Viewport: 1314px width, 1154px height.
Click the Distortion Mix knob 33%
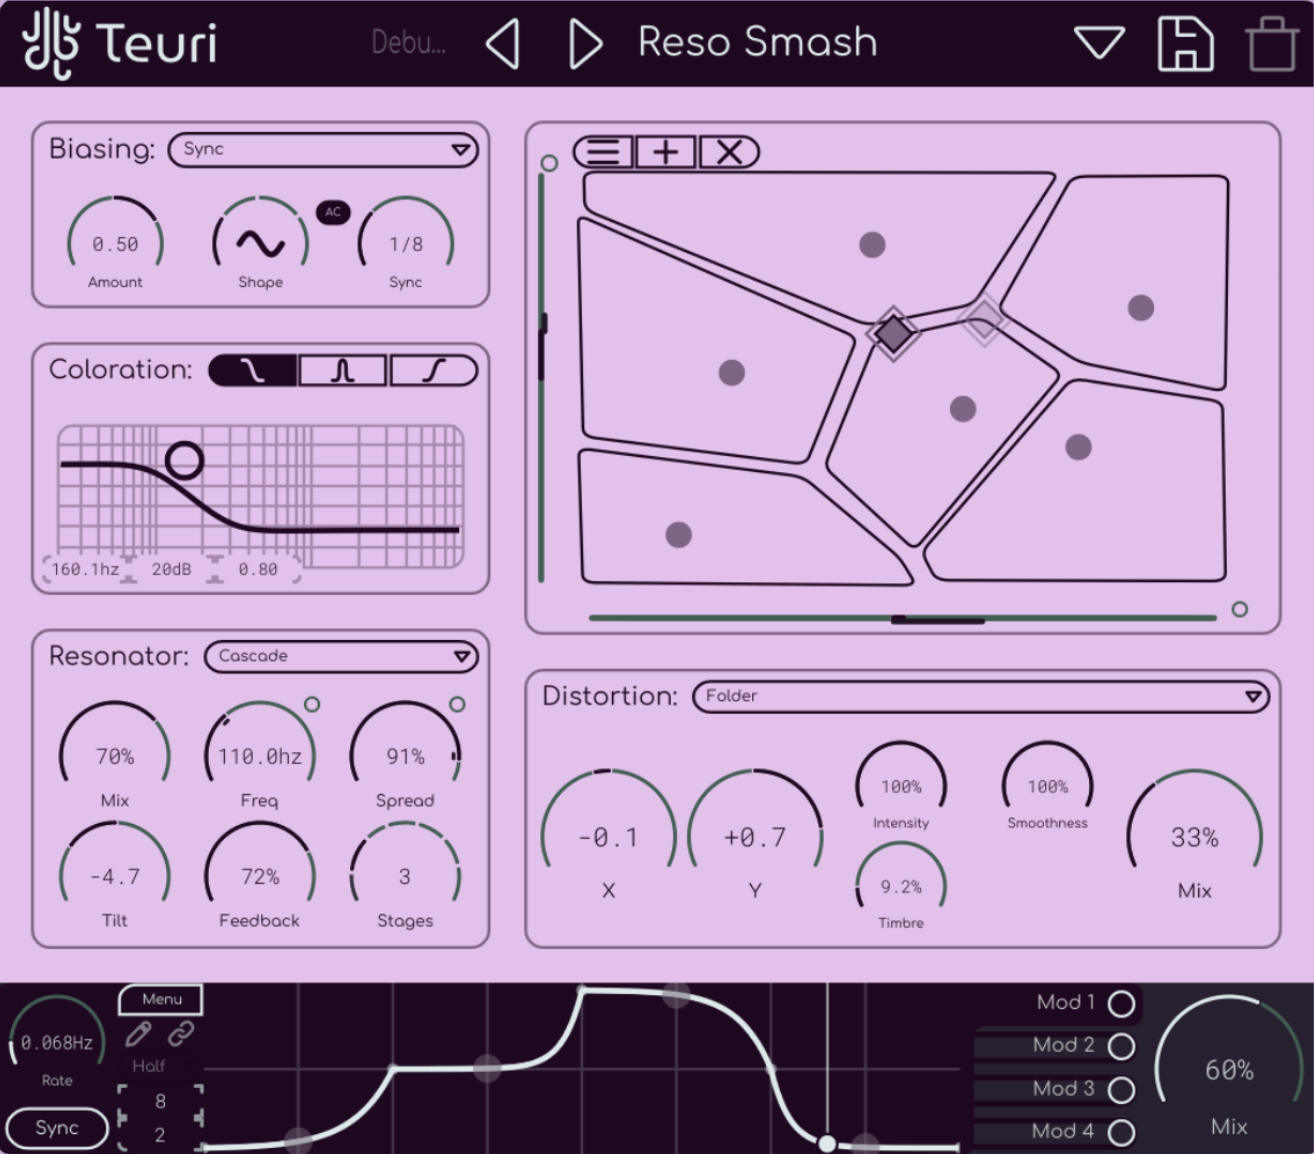[1195, 836]
